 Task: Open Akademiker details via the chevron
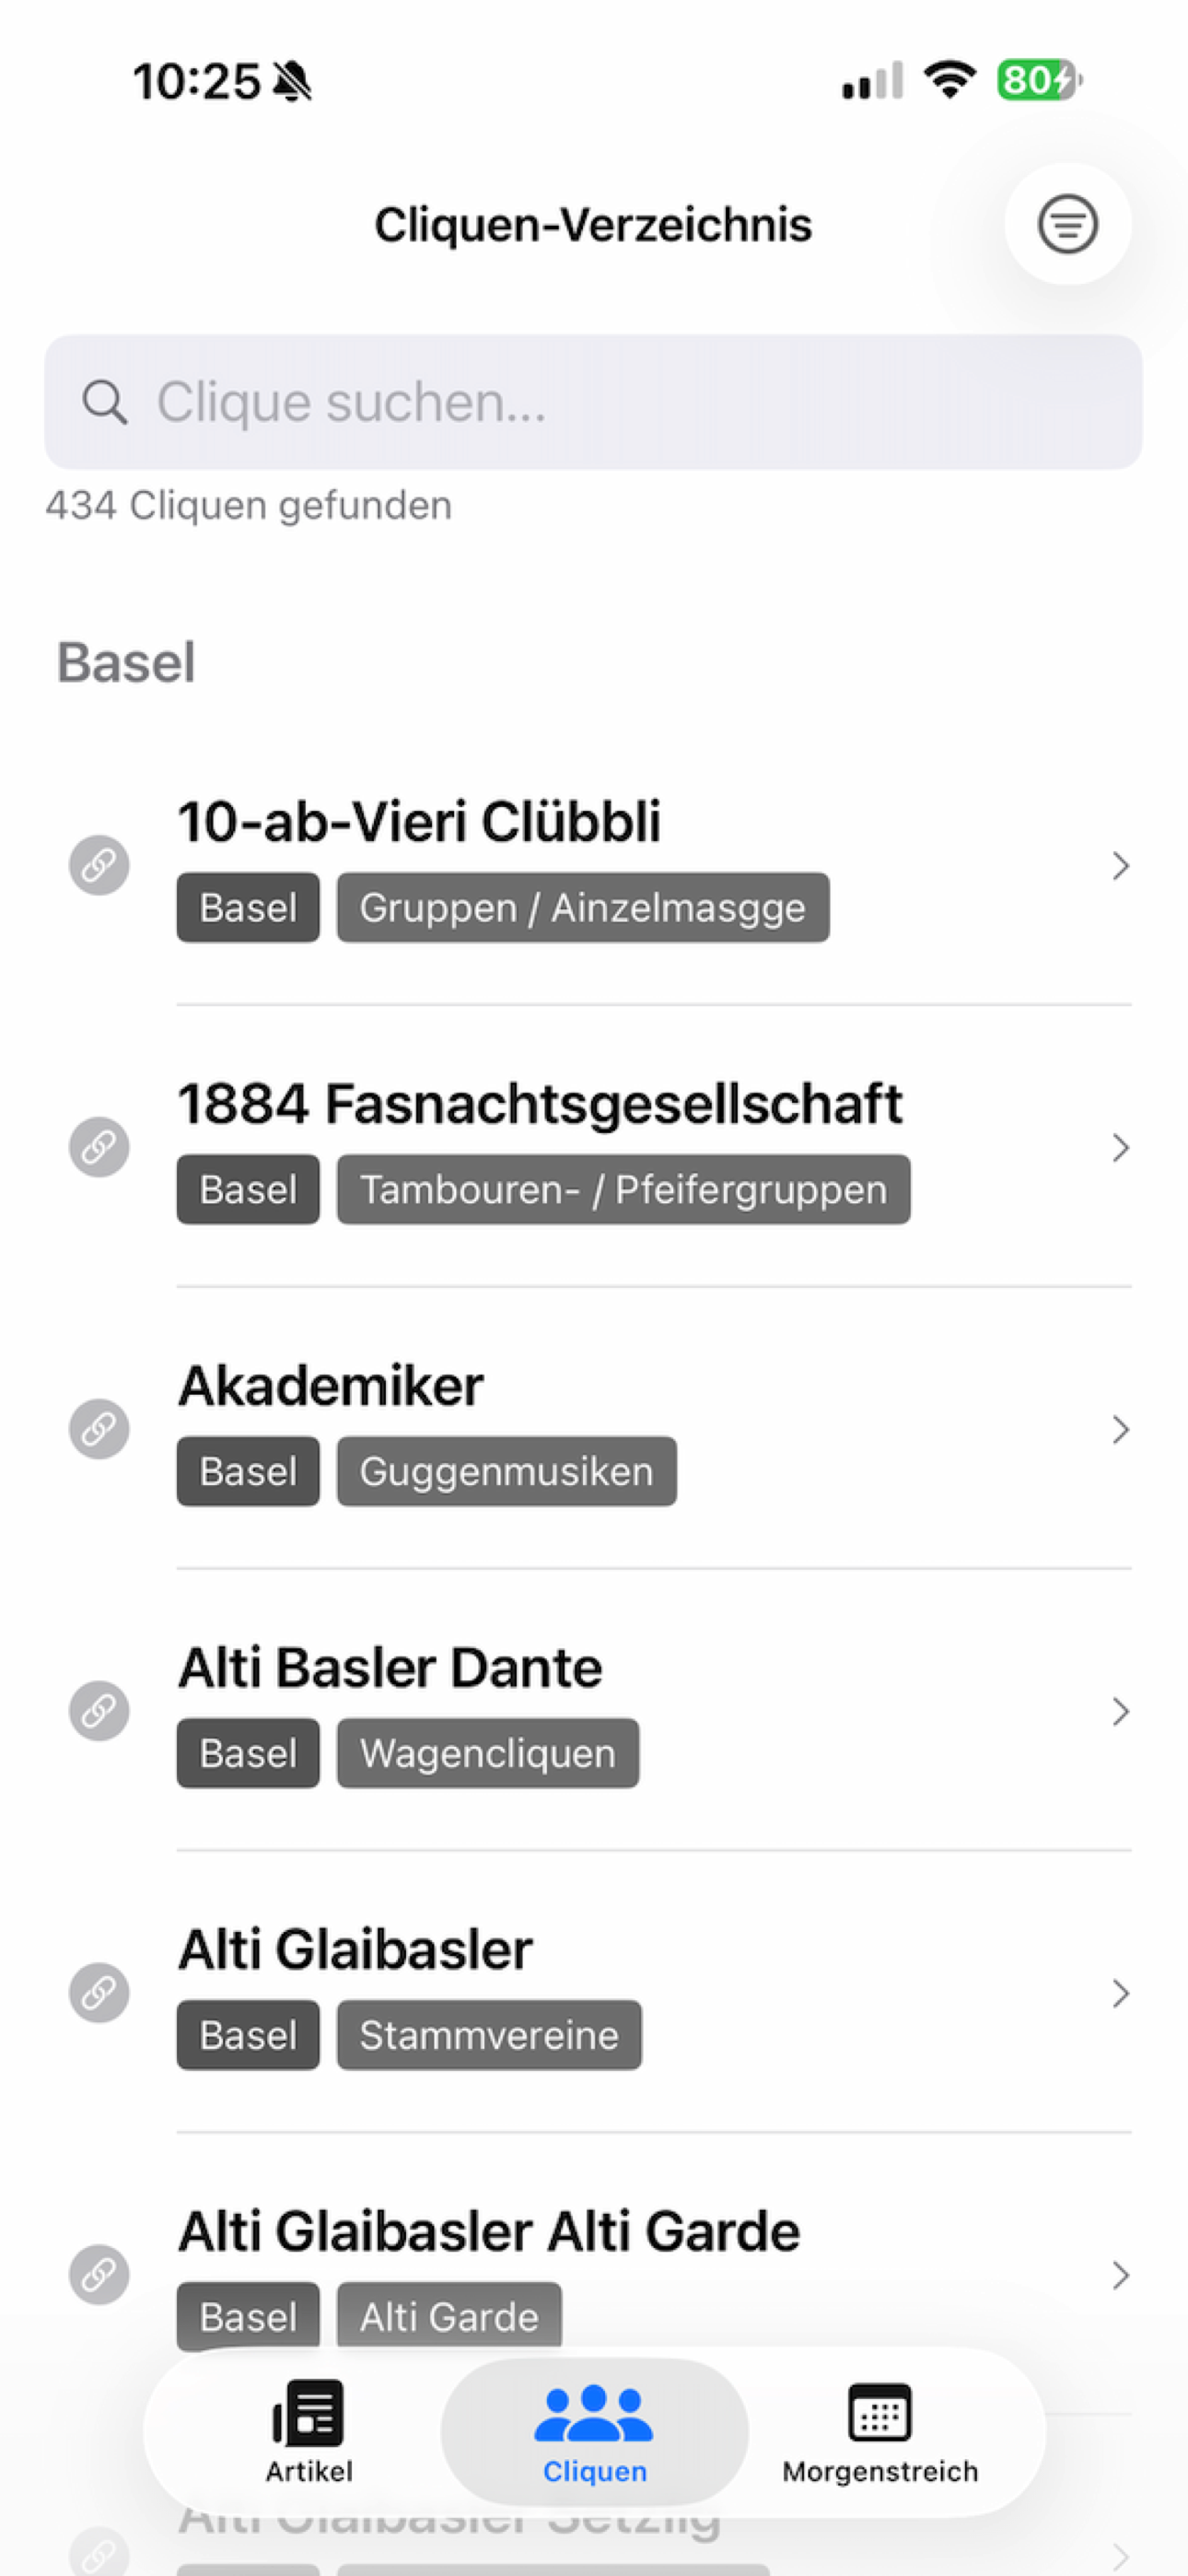(x=1120, y=1430)
